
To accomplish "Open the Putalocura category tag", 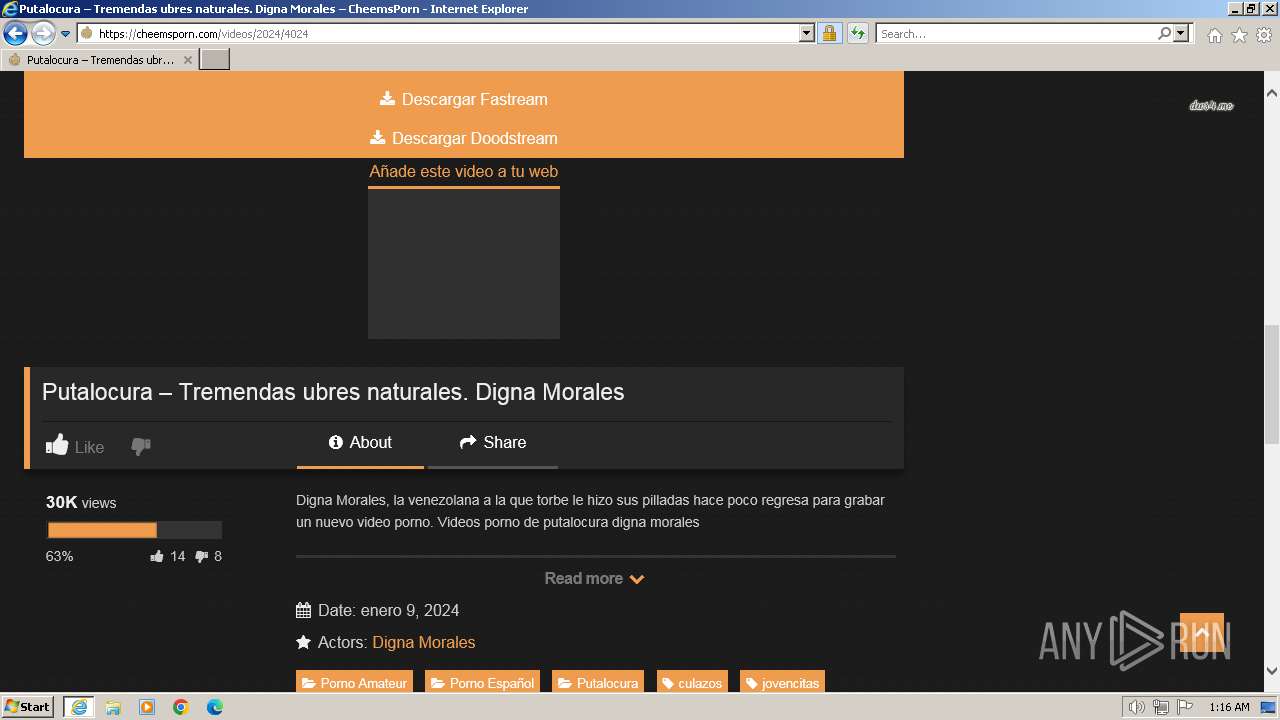I will point(598,683).
